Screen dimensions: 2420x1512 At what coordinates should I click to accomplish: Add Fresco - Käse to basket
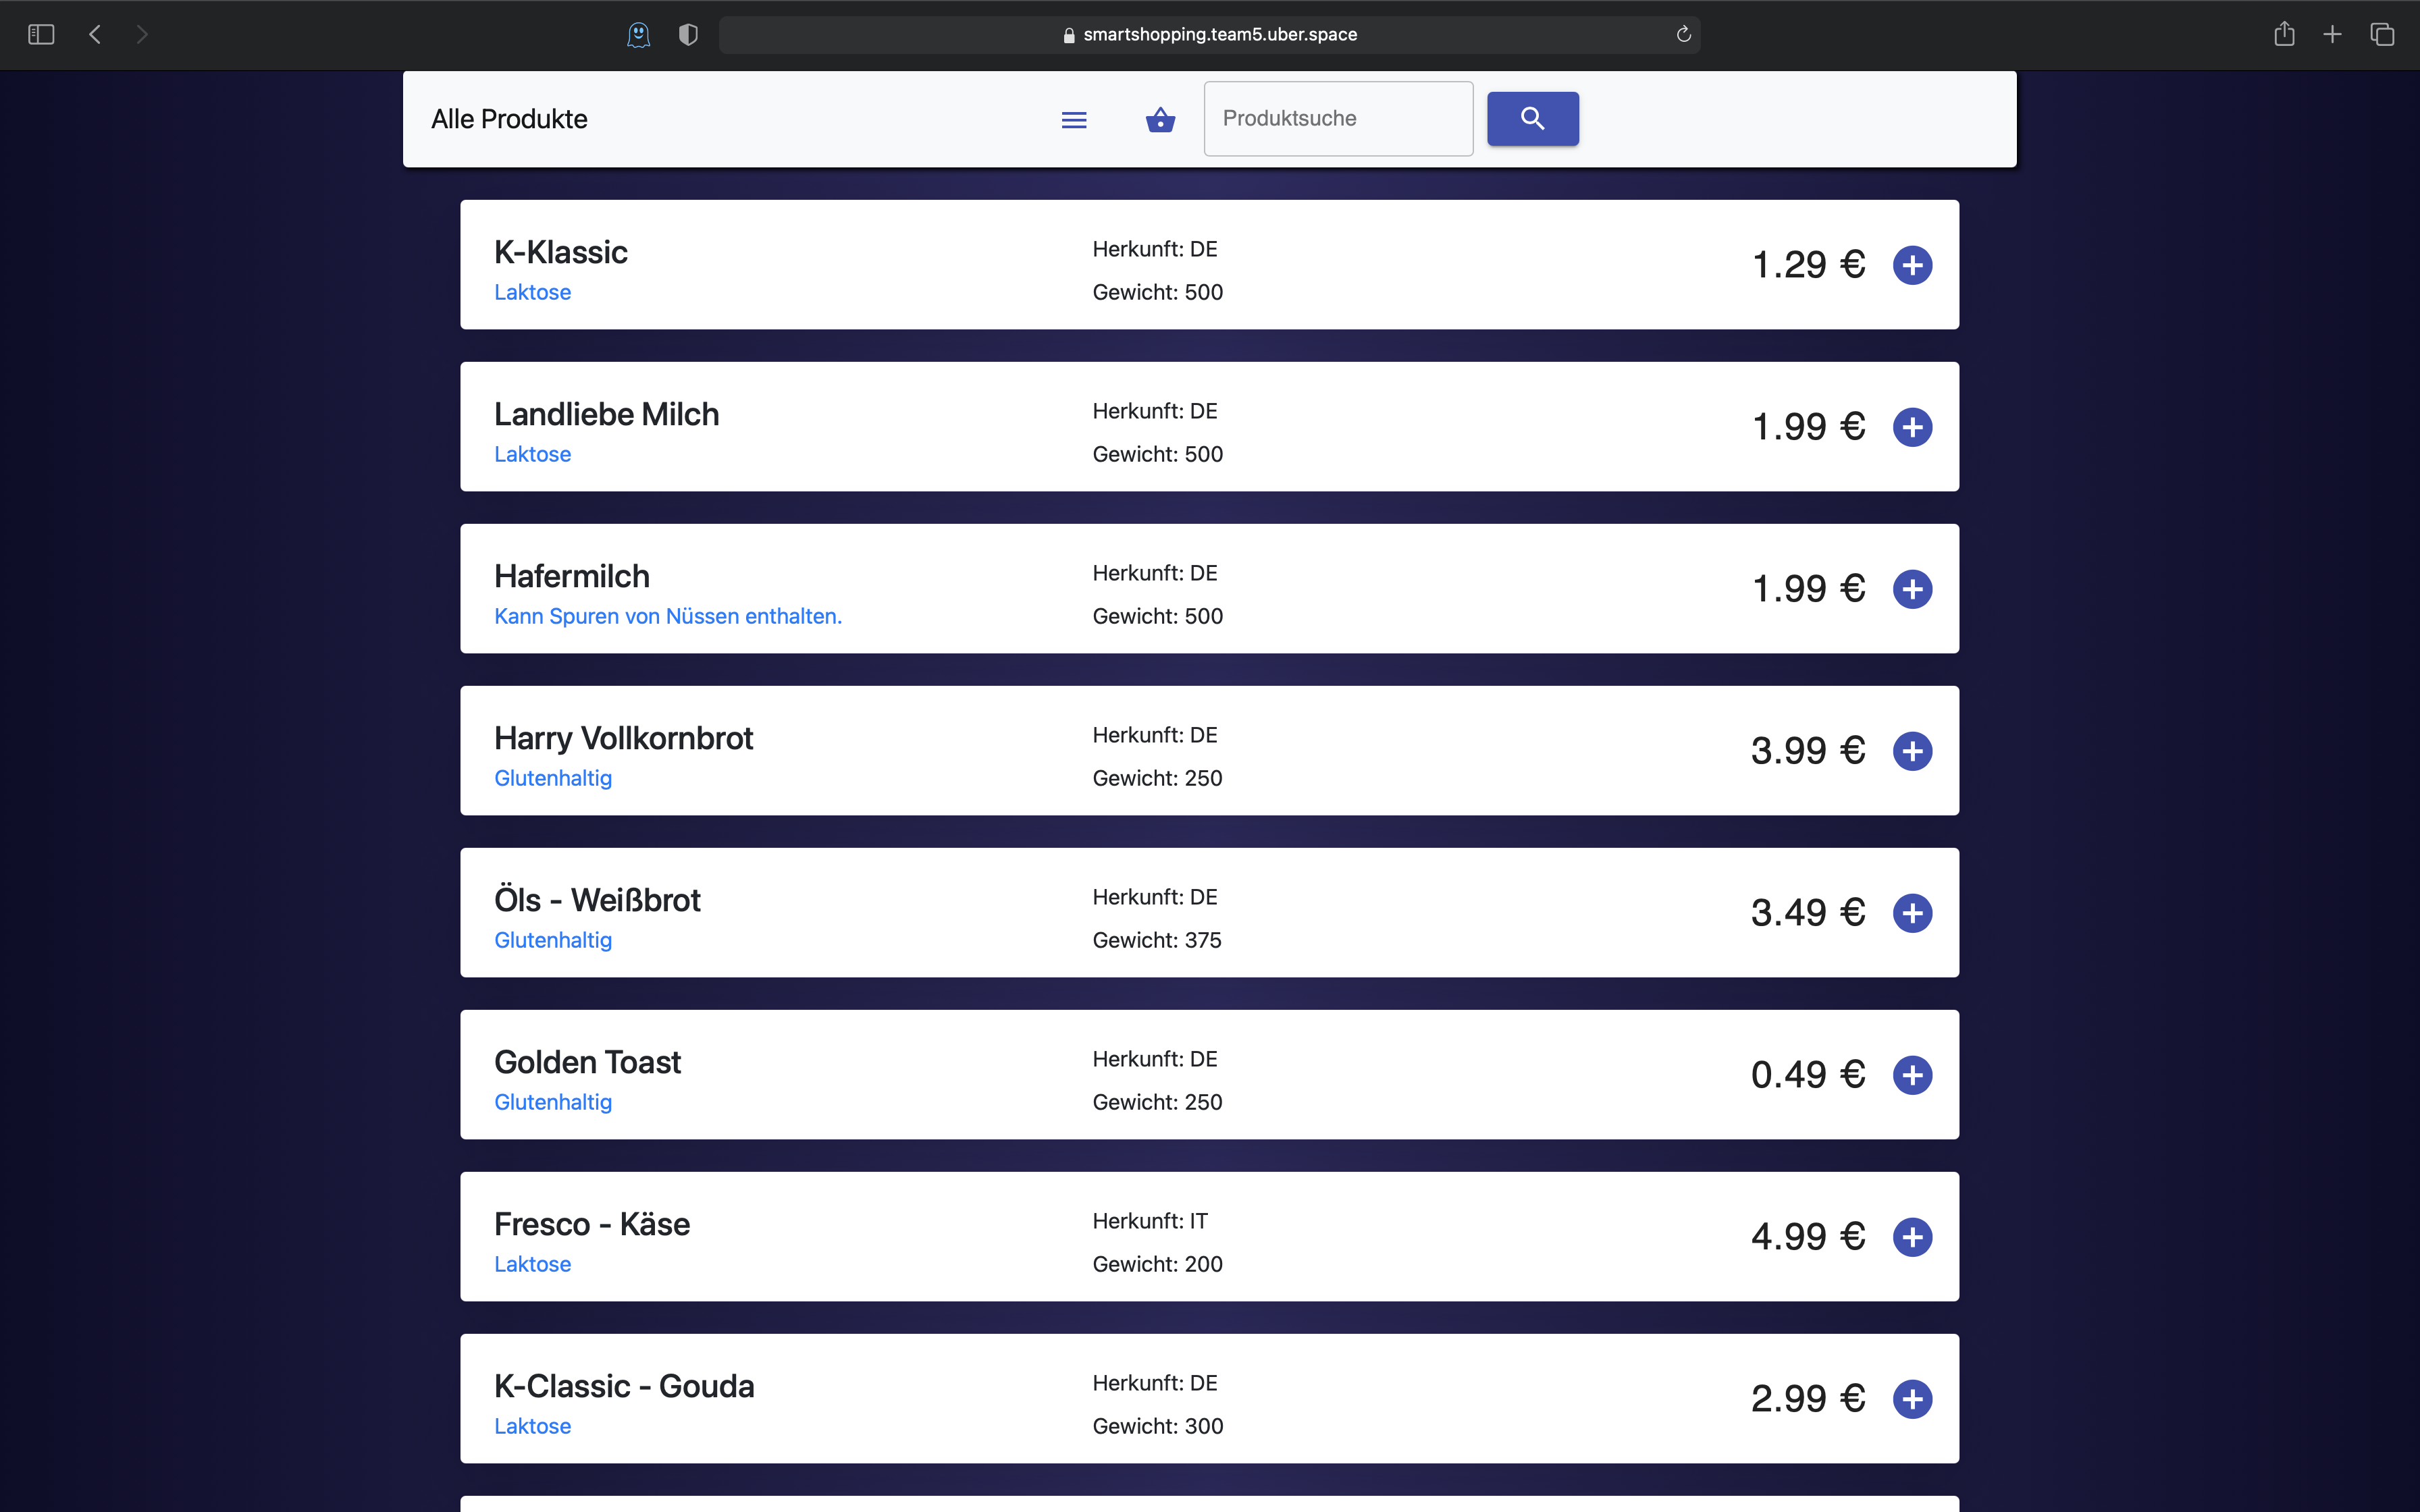[x=1912, y=1237]
